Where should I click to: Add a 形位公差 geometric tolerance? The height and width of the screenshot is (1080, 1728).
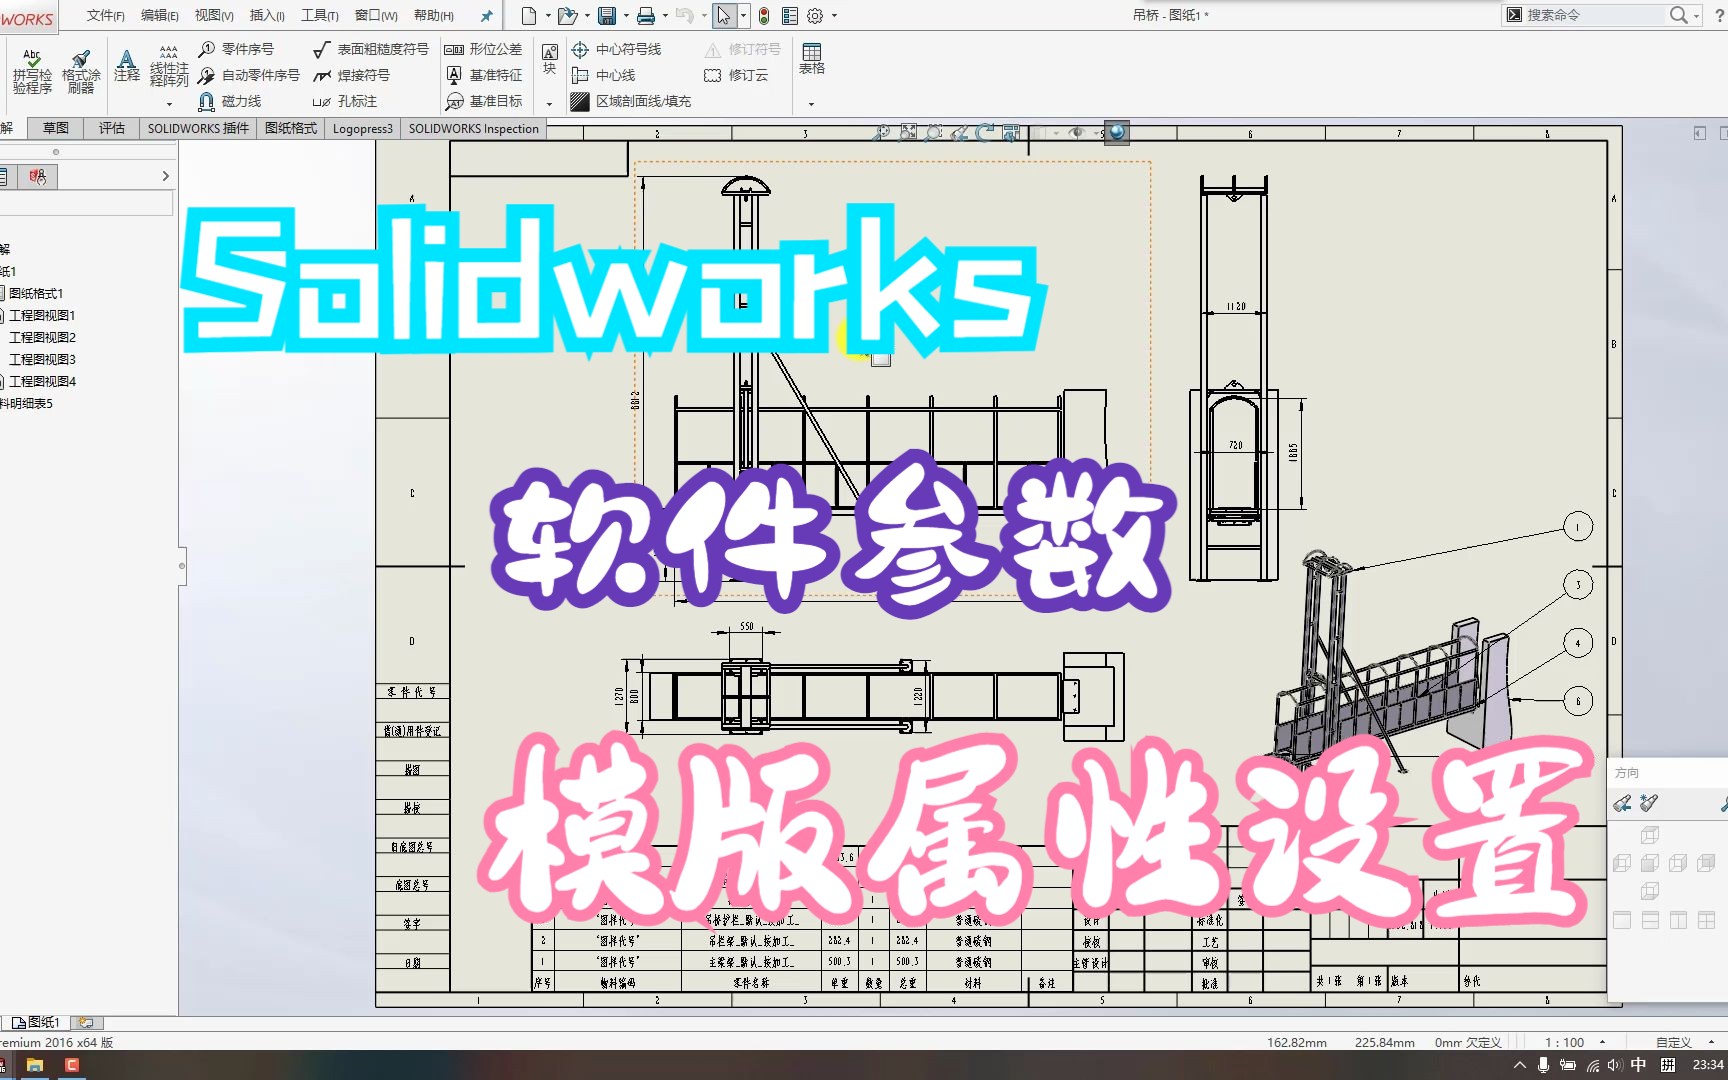point(483,49)
